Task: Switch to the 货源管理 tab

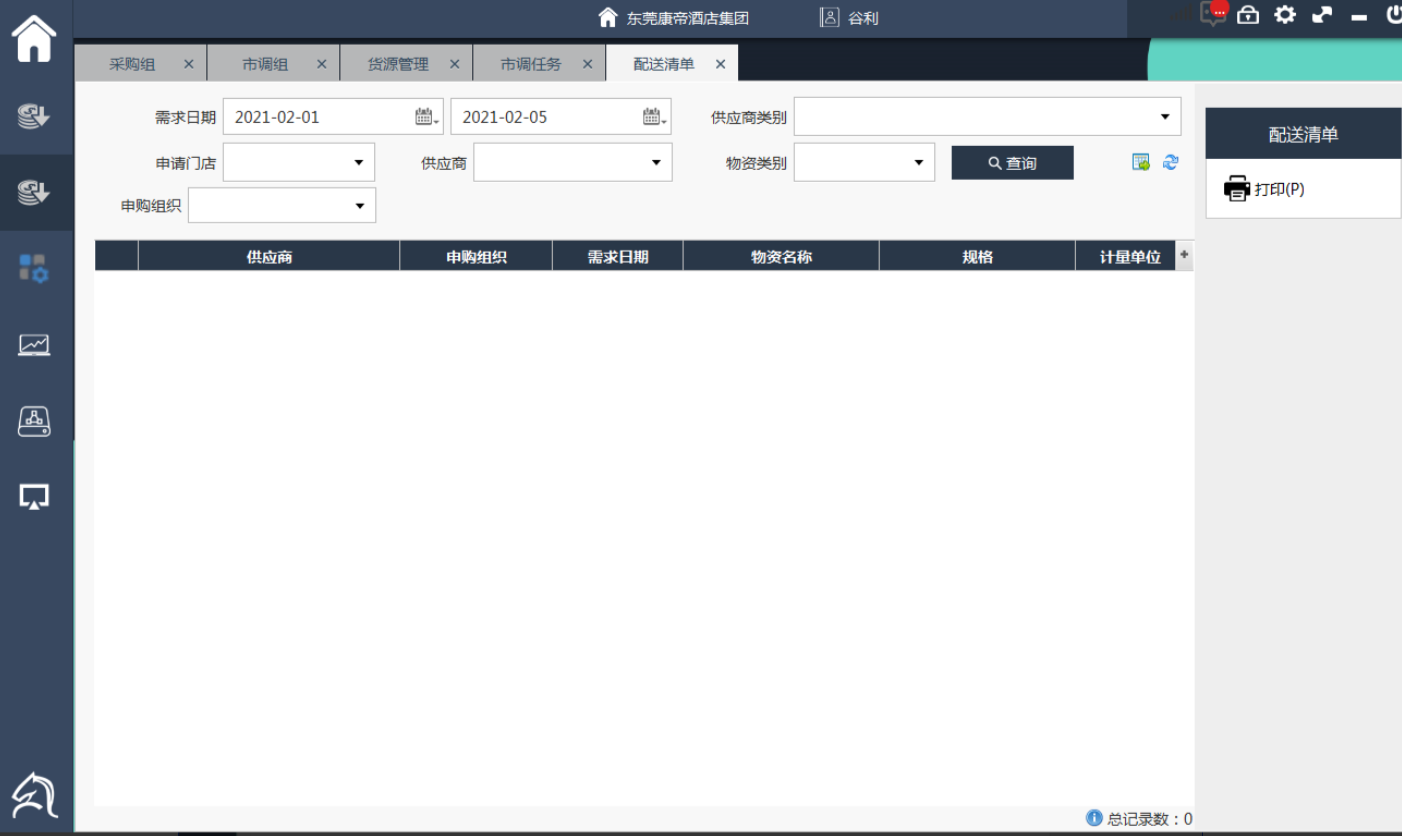Action: point(398,64)
